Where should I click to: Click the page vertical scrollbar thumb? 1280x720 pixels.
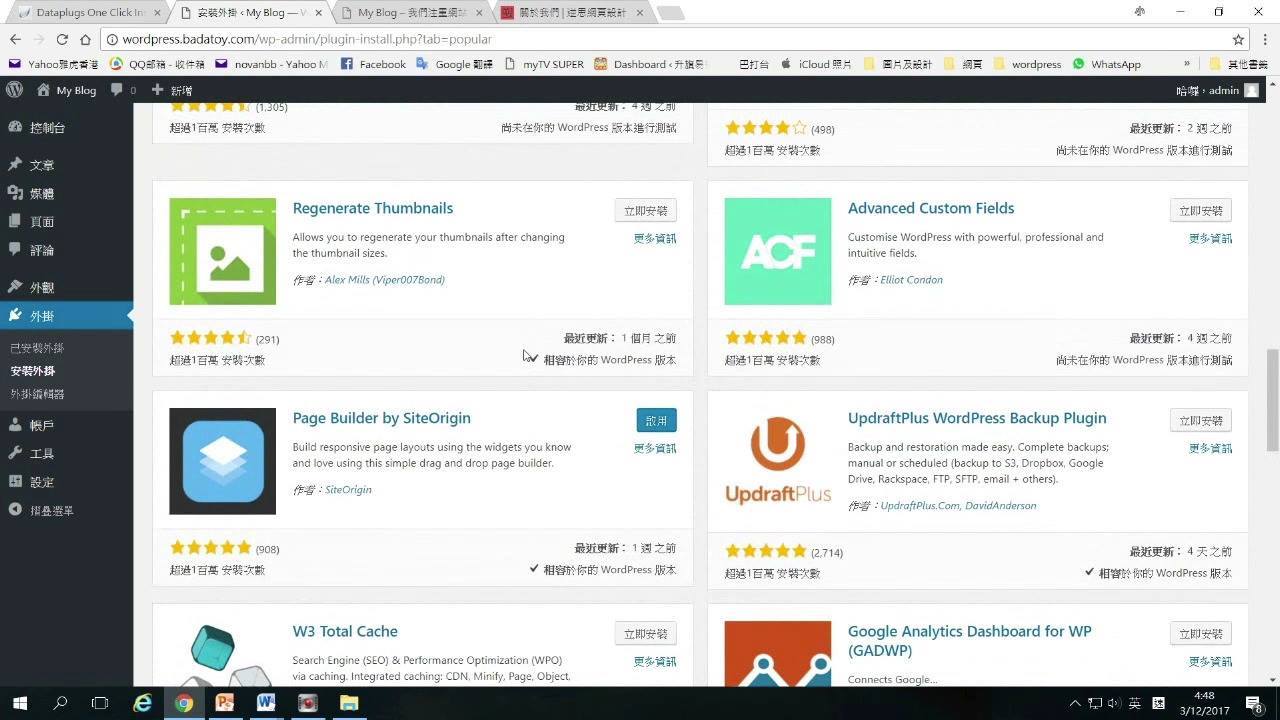pos(1272,400)
